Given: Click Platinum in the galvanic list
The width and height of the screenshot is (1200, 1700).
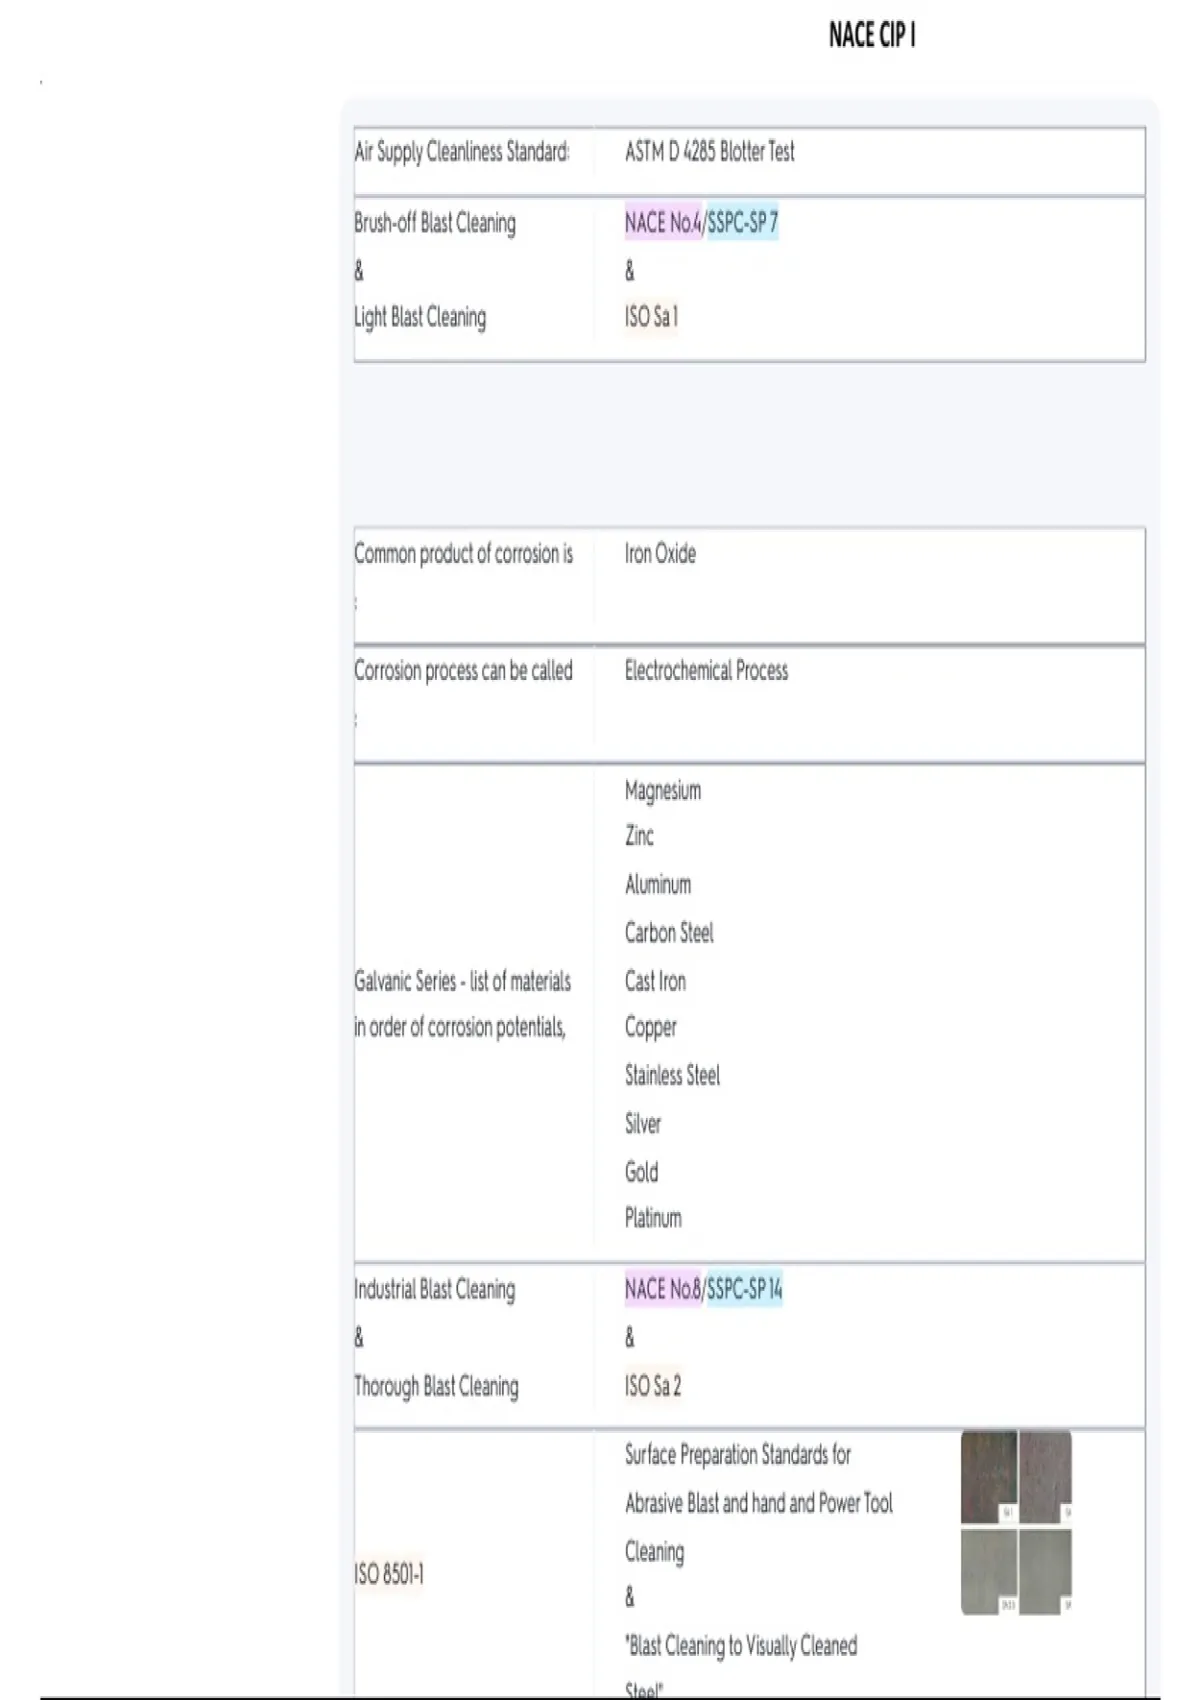Looking at the screenshot, I should 653,1218.
